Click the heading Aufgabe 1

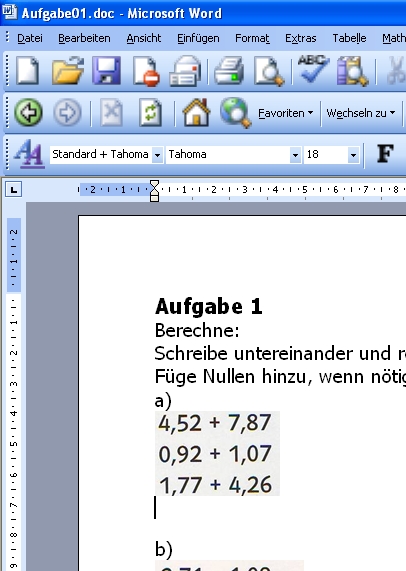(209, 307)
